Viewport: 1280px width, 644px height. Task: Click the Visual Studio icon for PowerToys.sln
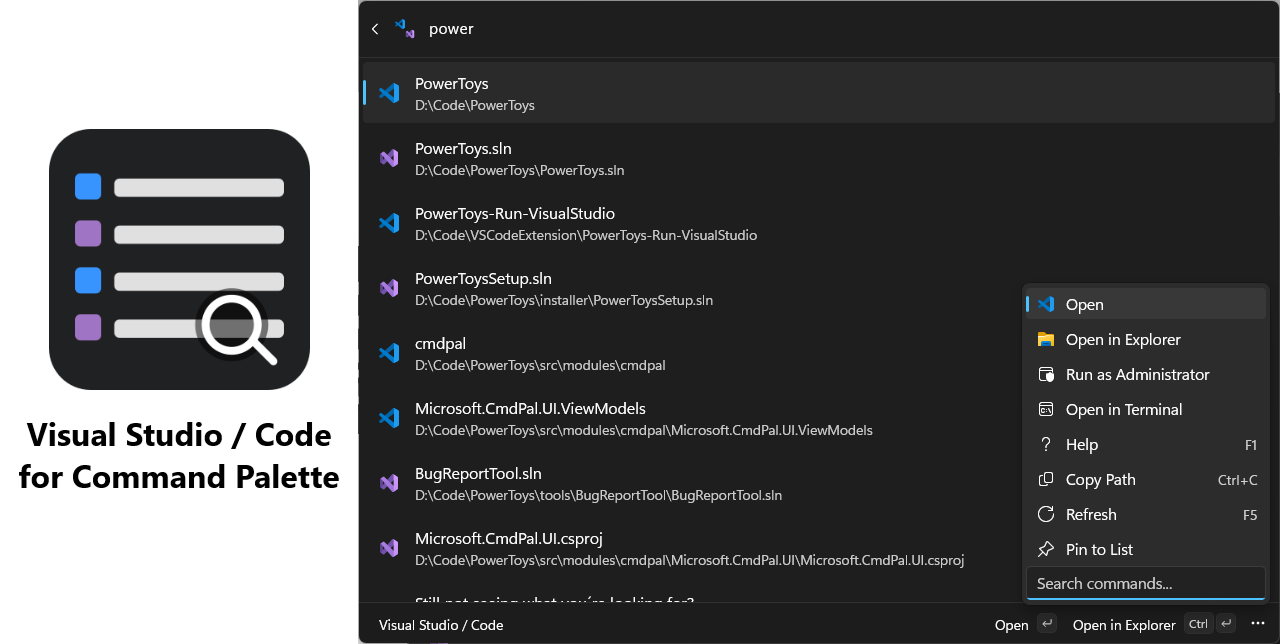pyautogui.click(x=389, y=158)
